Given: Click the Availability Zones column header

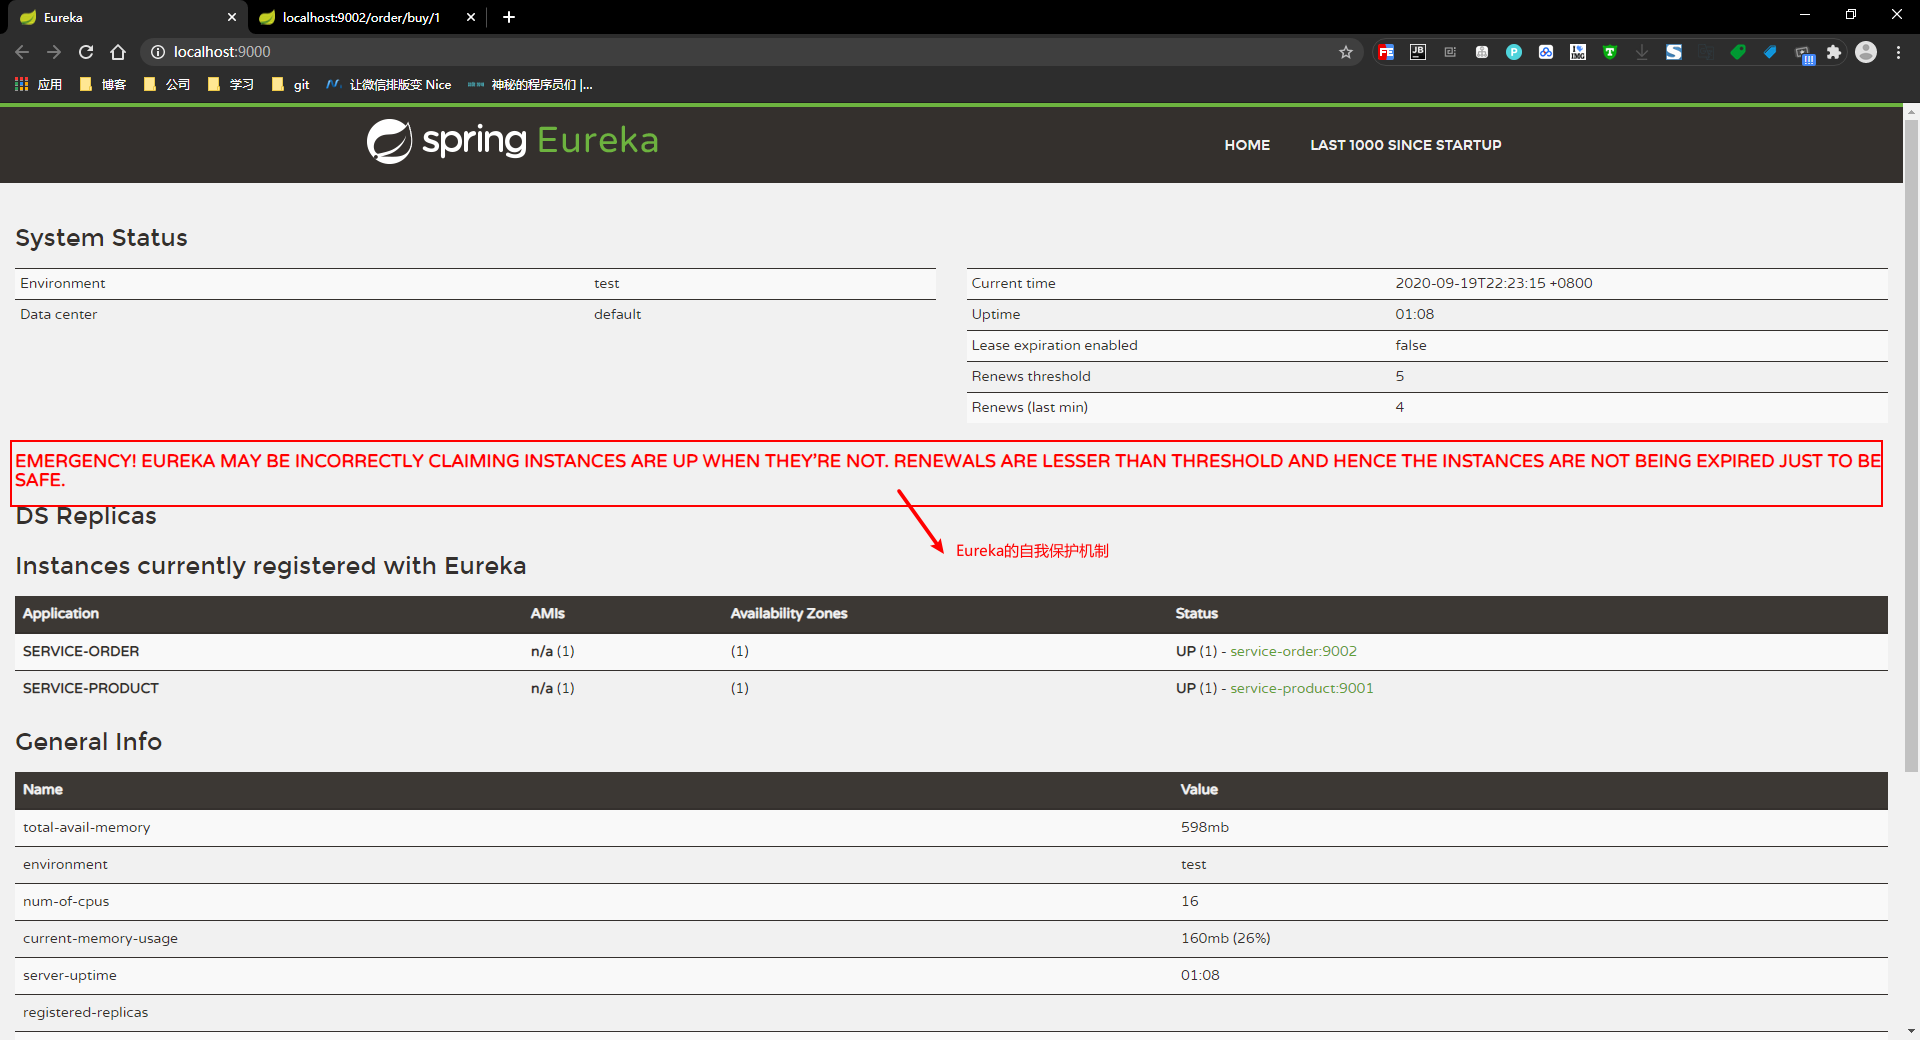Looking at the screenshot, I should (x=788, y=614).
